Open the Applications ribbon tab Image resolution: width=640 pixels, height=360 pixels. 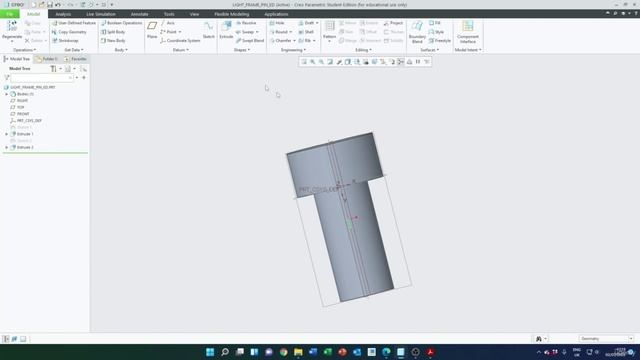[x=276, y=14]
